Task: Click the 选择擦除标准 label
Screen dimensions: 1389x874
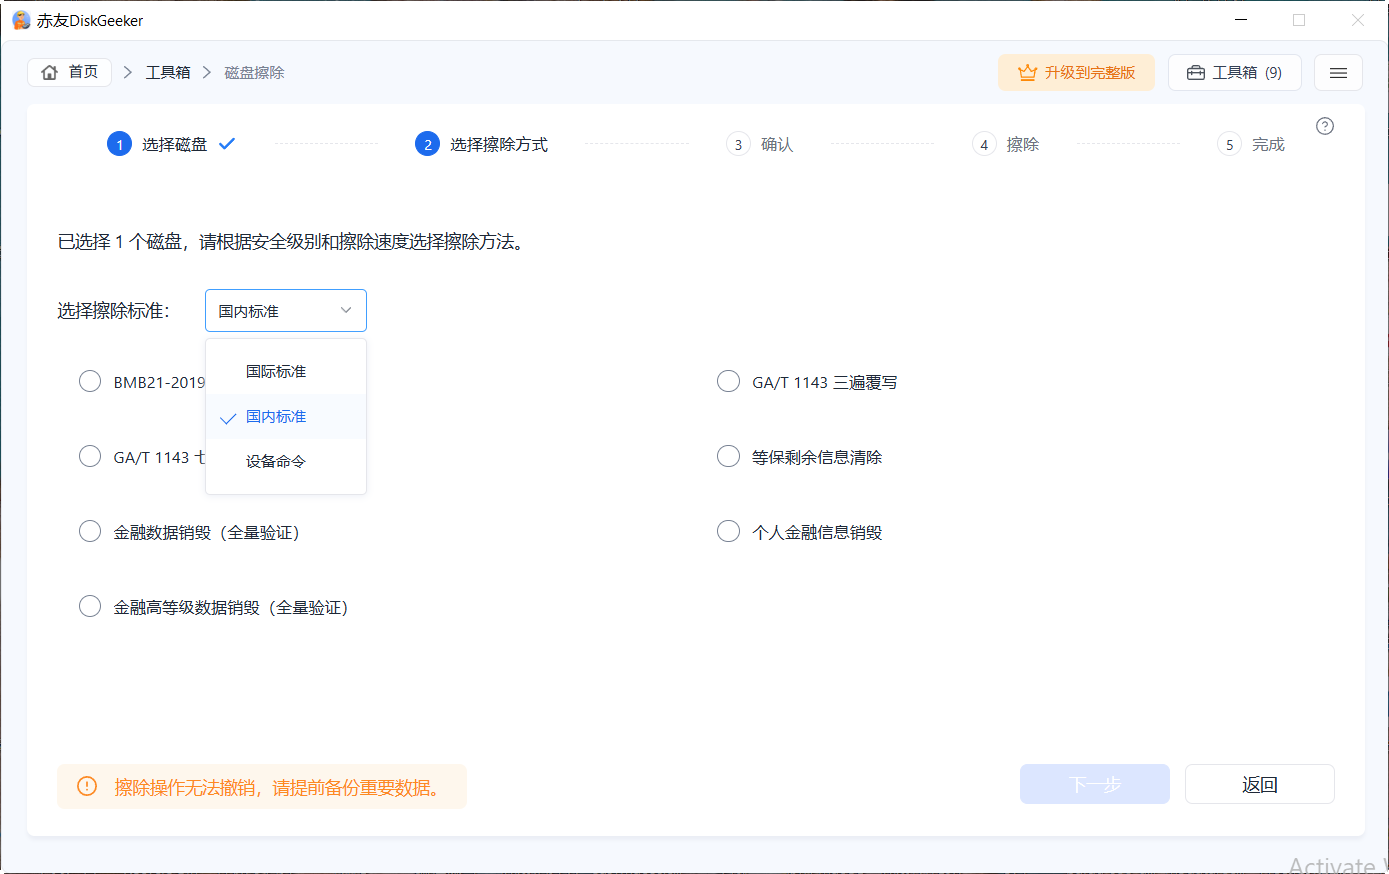Action: coord(113,311)
